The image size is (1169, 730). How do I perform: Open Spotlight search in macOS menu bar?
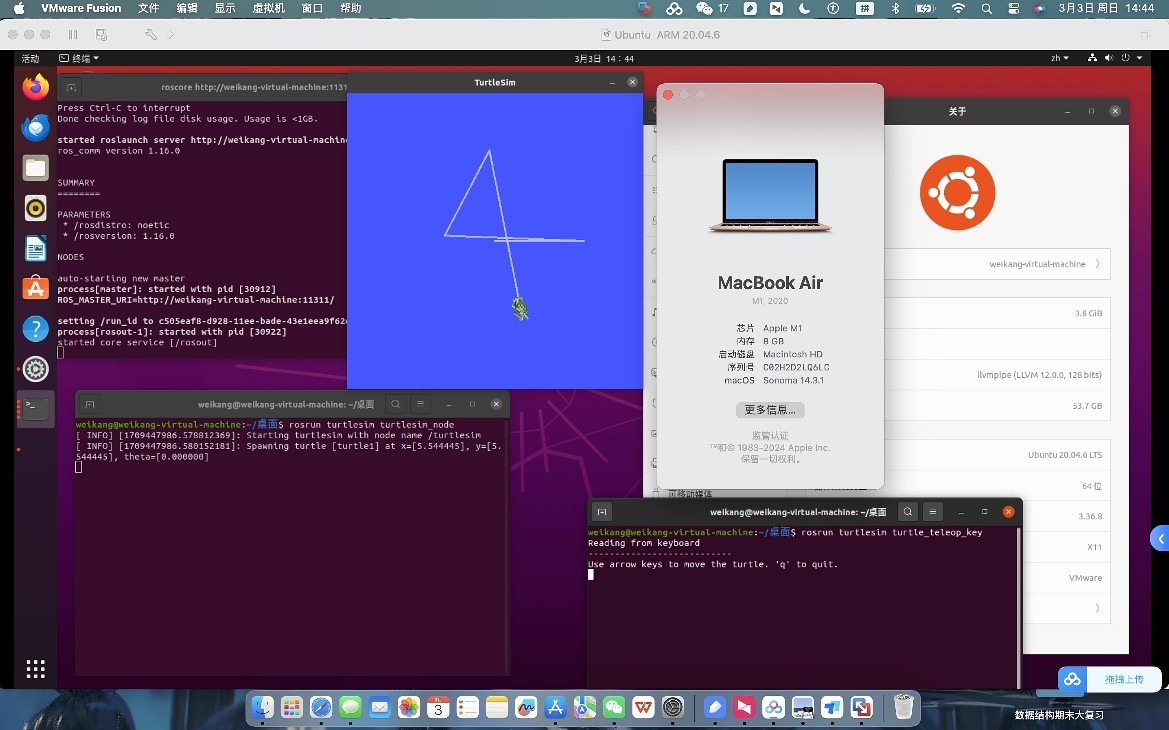[986, 8]
